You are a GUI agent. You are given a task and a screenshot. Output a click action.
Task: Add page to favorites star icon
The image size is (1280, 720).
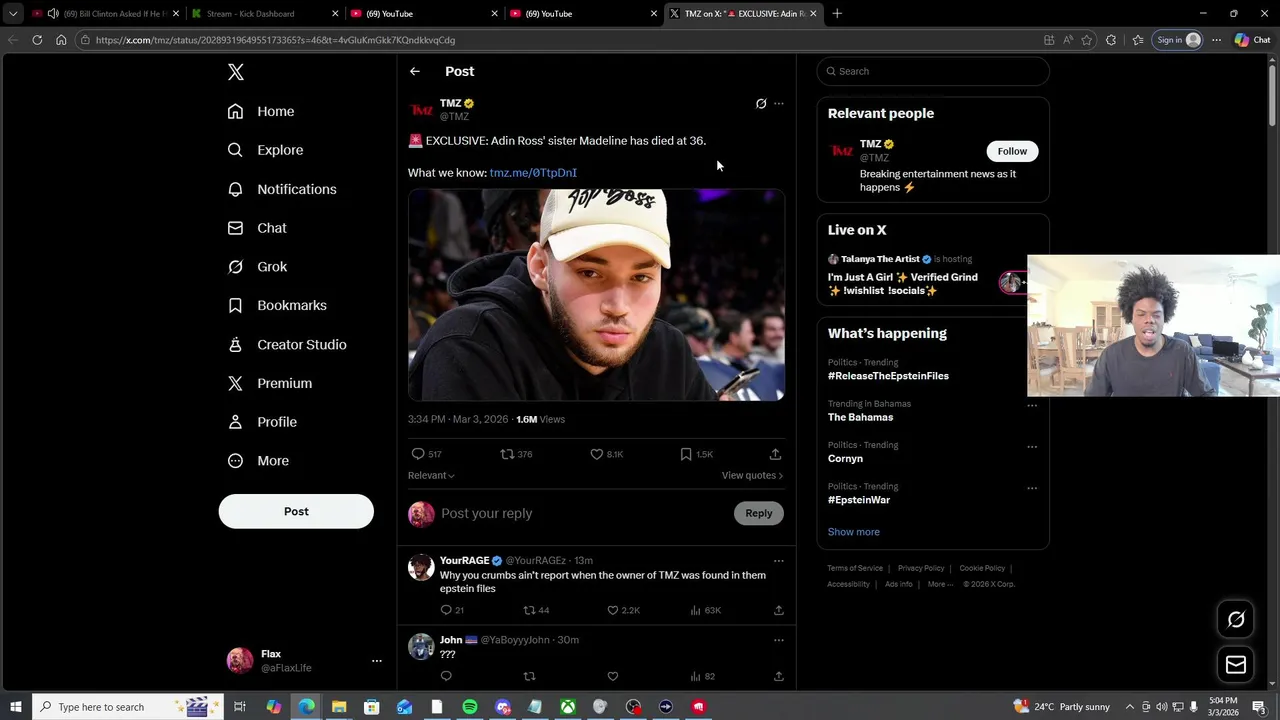pyautogui.click(x=1087, y=40)
